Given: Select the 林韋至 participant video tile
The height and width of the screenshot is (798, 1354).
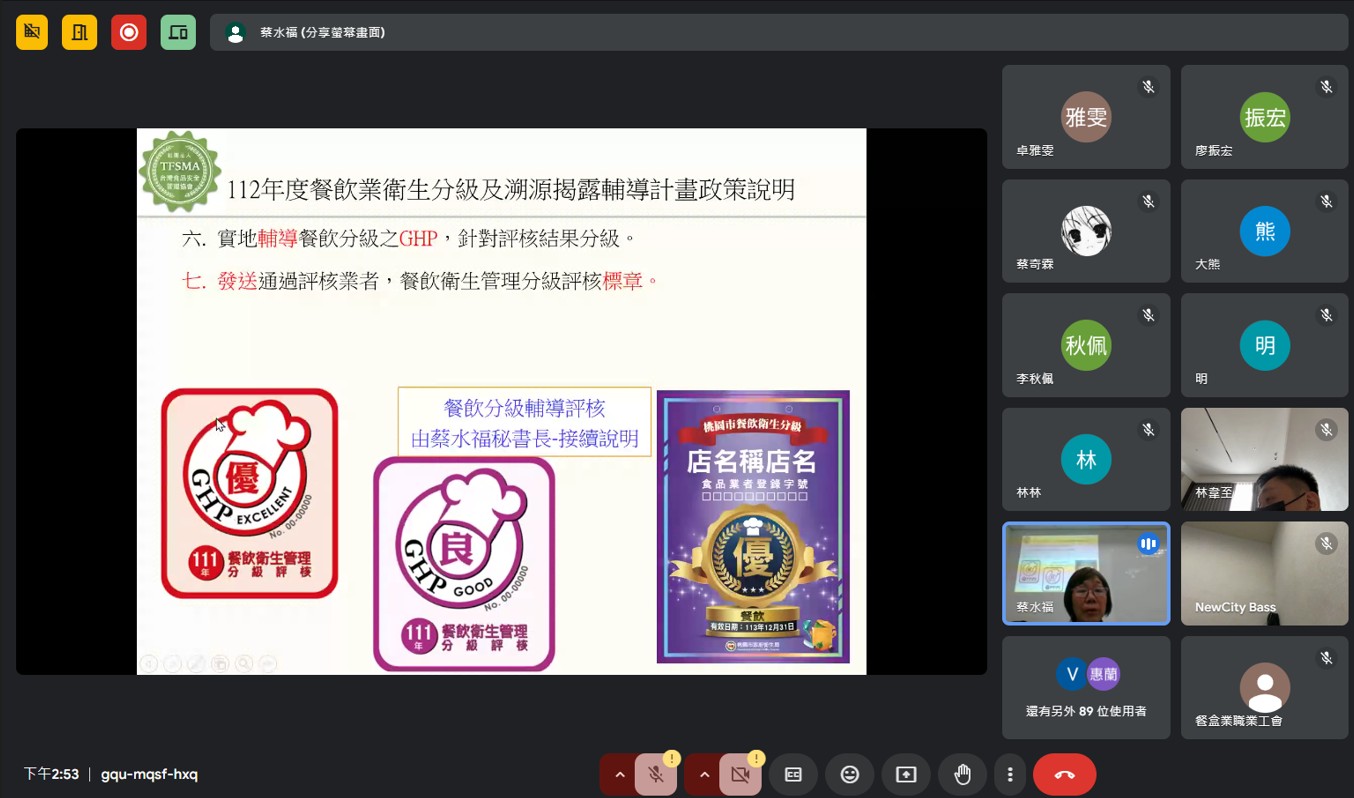Looking at the screenshot, I should pyautogui.click(x=1264, y=459).
